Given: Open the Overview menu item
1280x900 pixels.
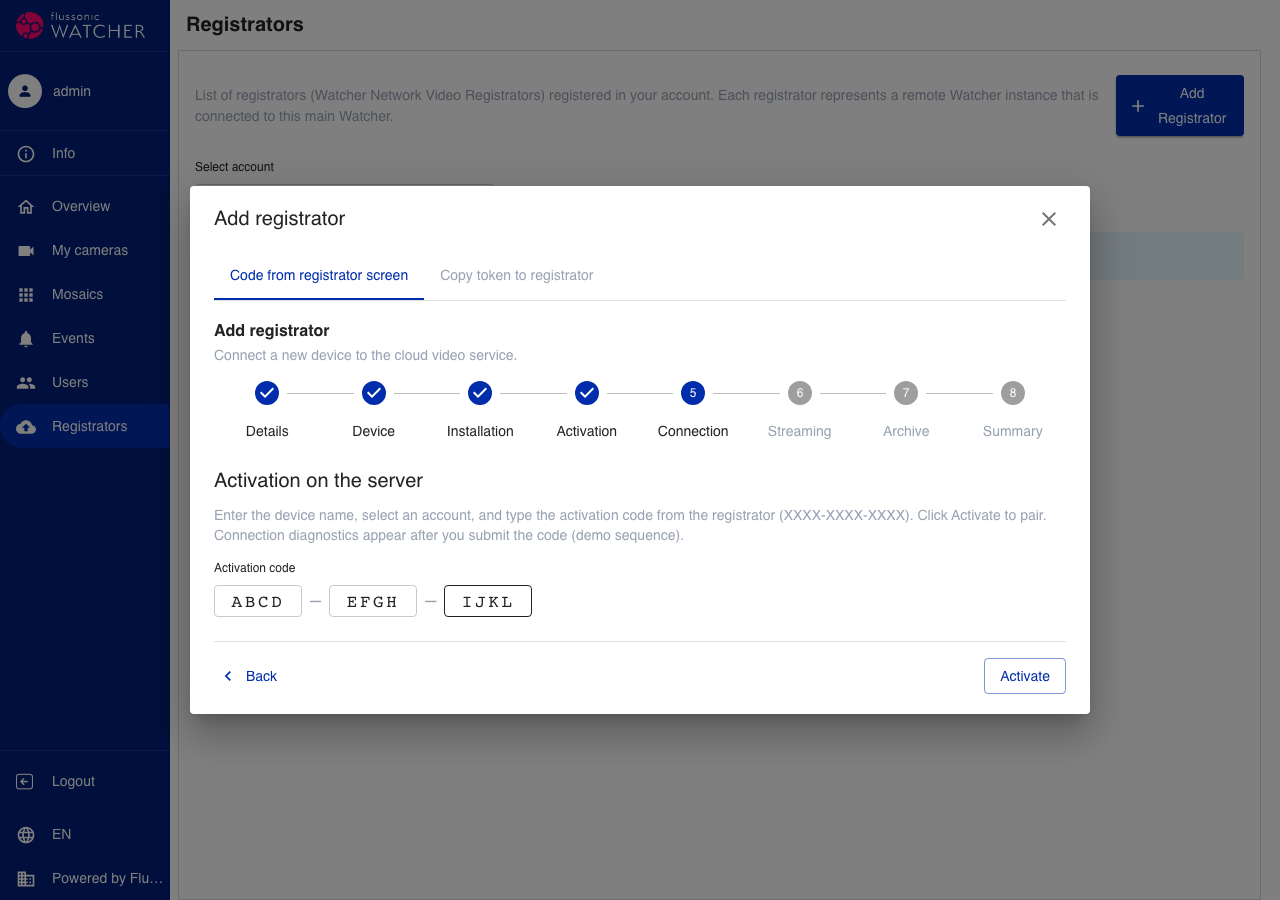Looking at the screenshot, I should [x=85, y=207].
